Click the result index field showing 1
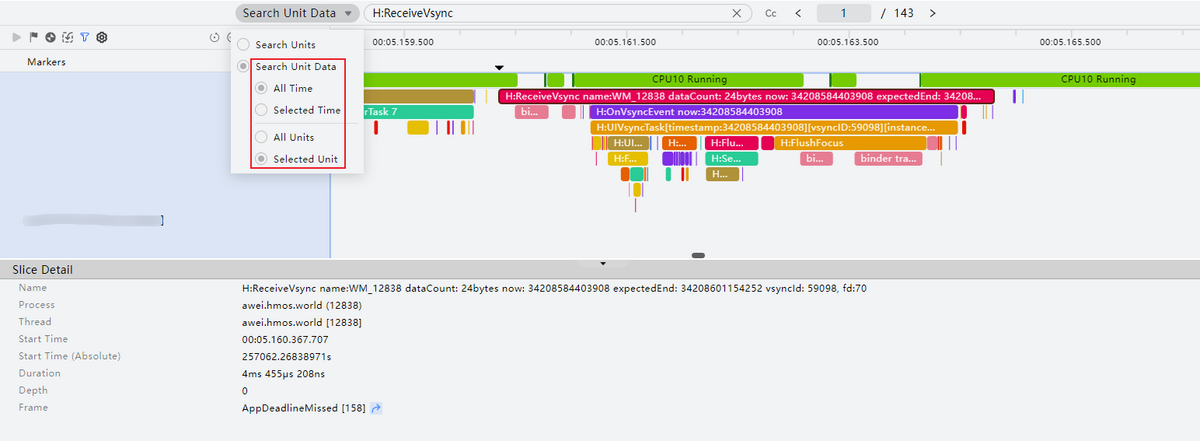Screen dimensions: 1200x441 click(x=843, y=13)
